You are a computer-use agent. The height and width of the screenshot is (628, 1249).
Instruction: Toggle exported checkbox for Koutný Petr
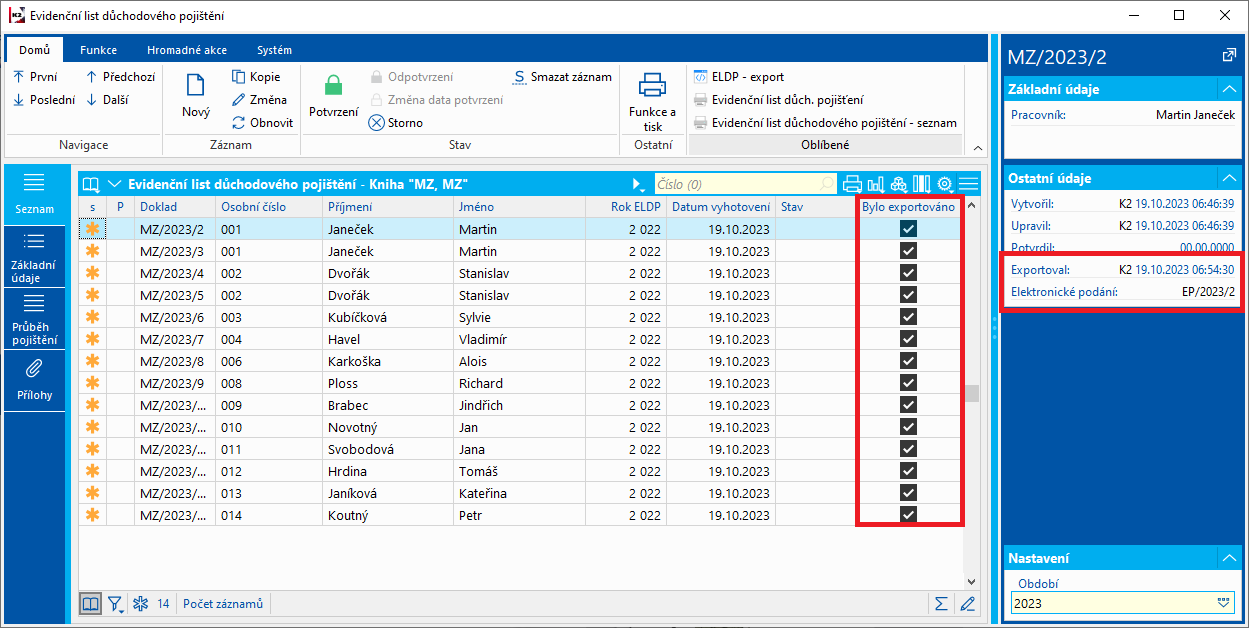pos(908,515)
